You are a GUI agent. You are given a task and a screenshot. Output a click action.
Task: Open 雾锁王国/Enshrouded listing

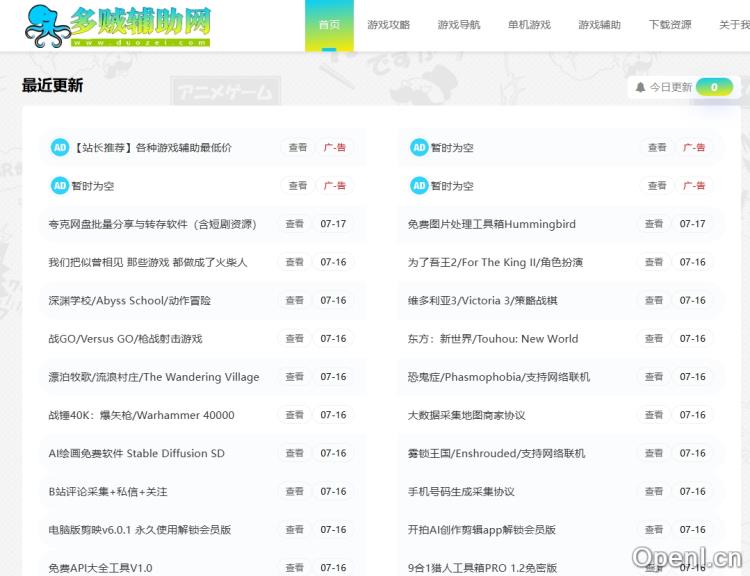tap(496, 453)
